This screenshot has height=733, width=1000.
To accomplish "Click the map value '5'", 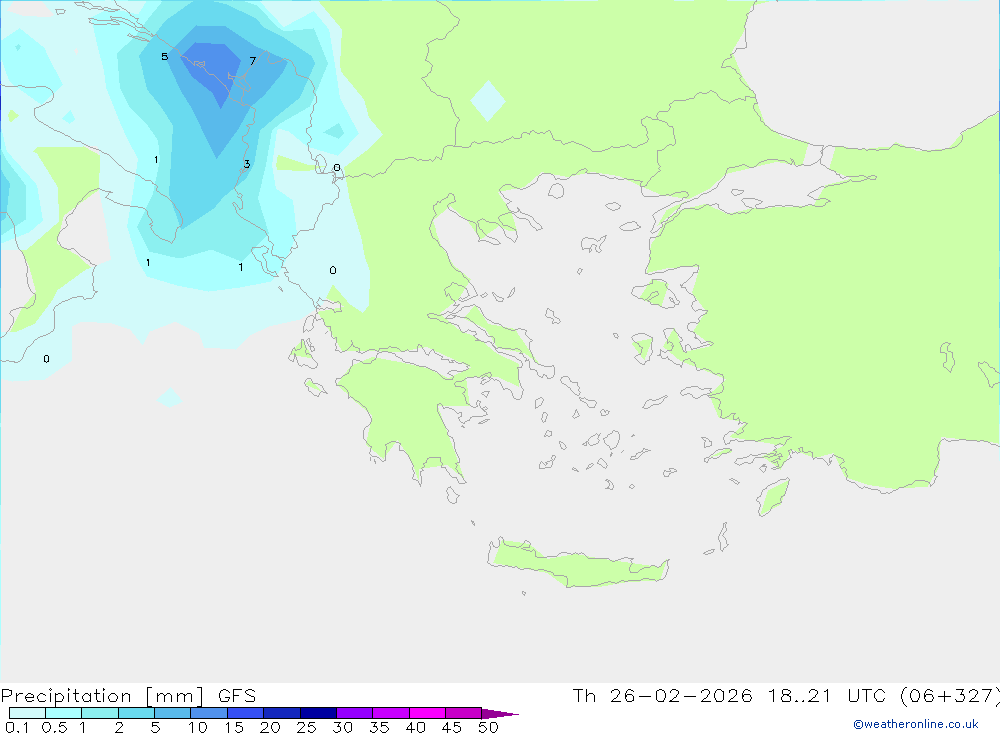I will coord(165,57).
